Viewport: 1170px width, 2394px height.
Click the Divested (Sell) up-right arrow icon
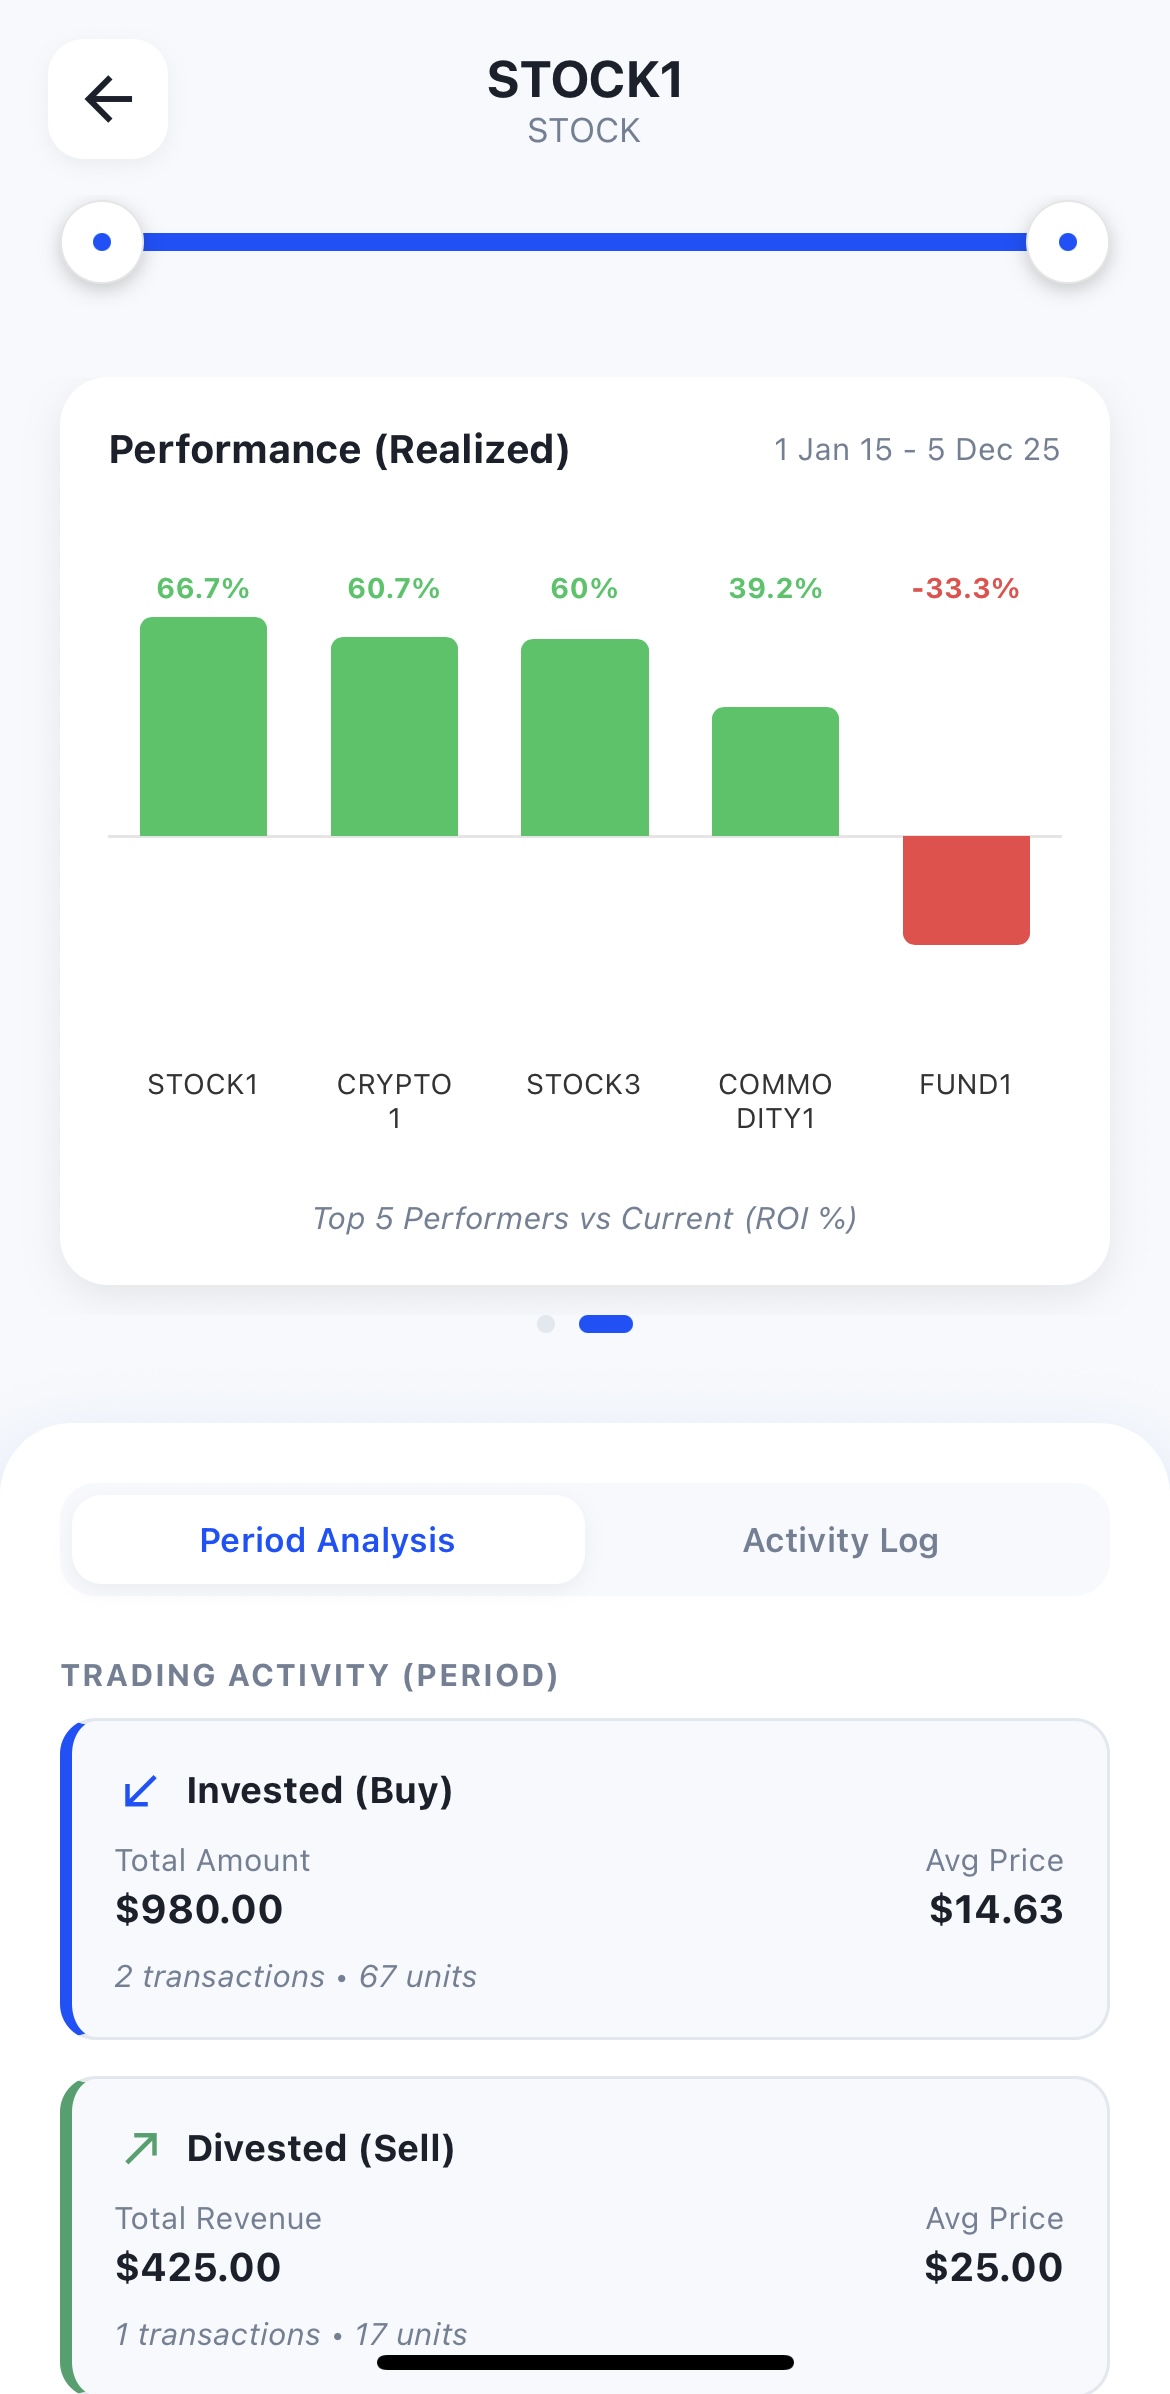(142, 2147)
